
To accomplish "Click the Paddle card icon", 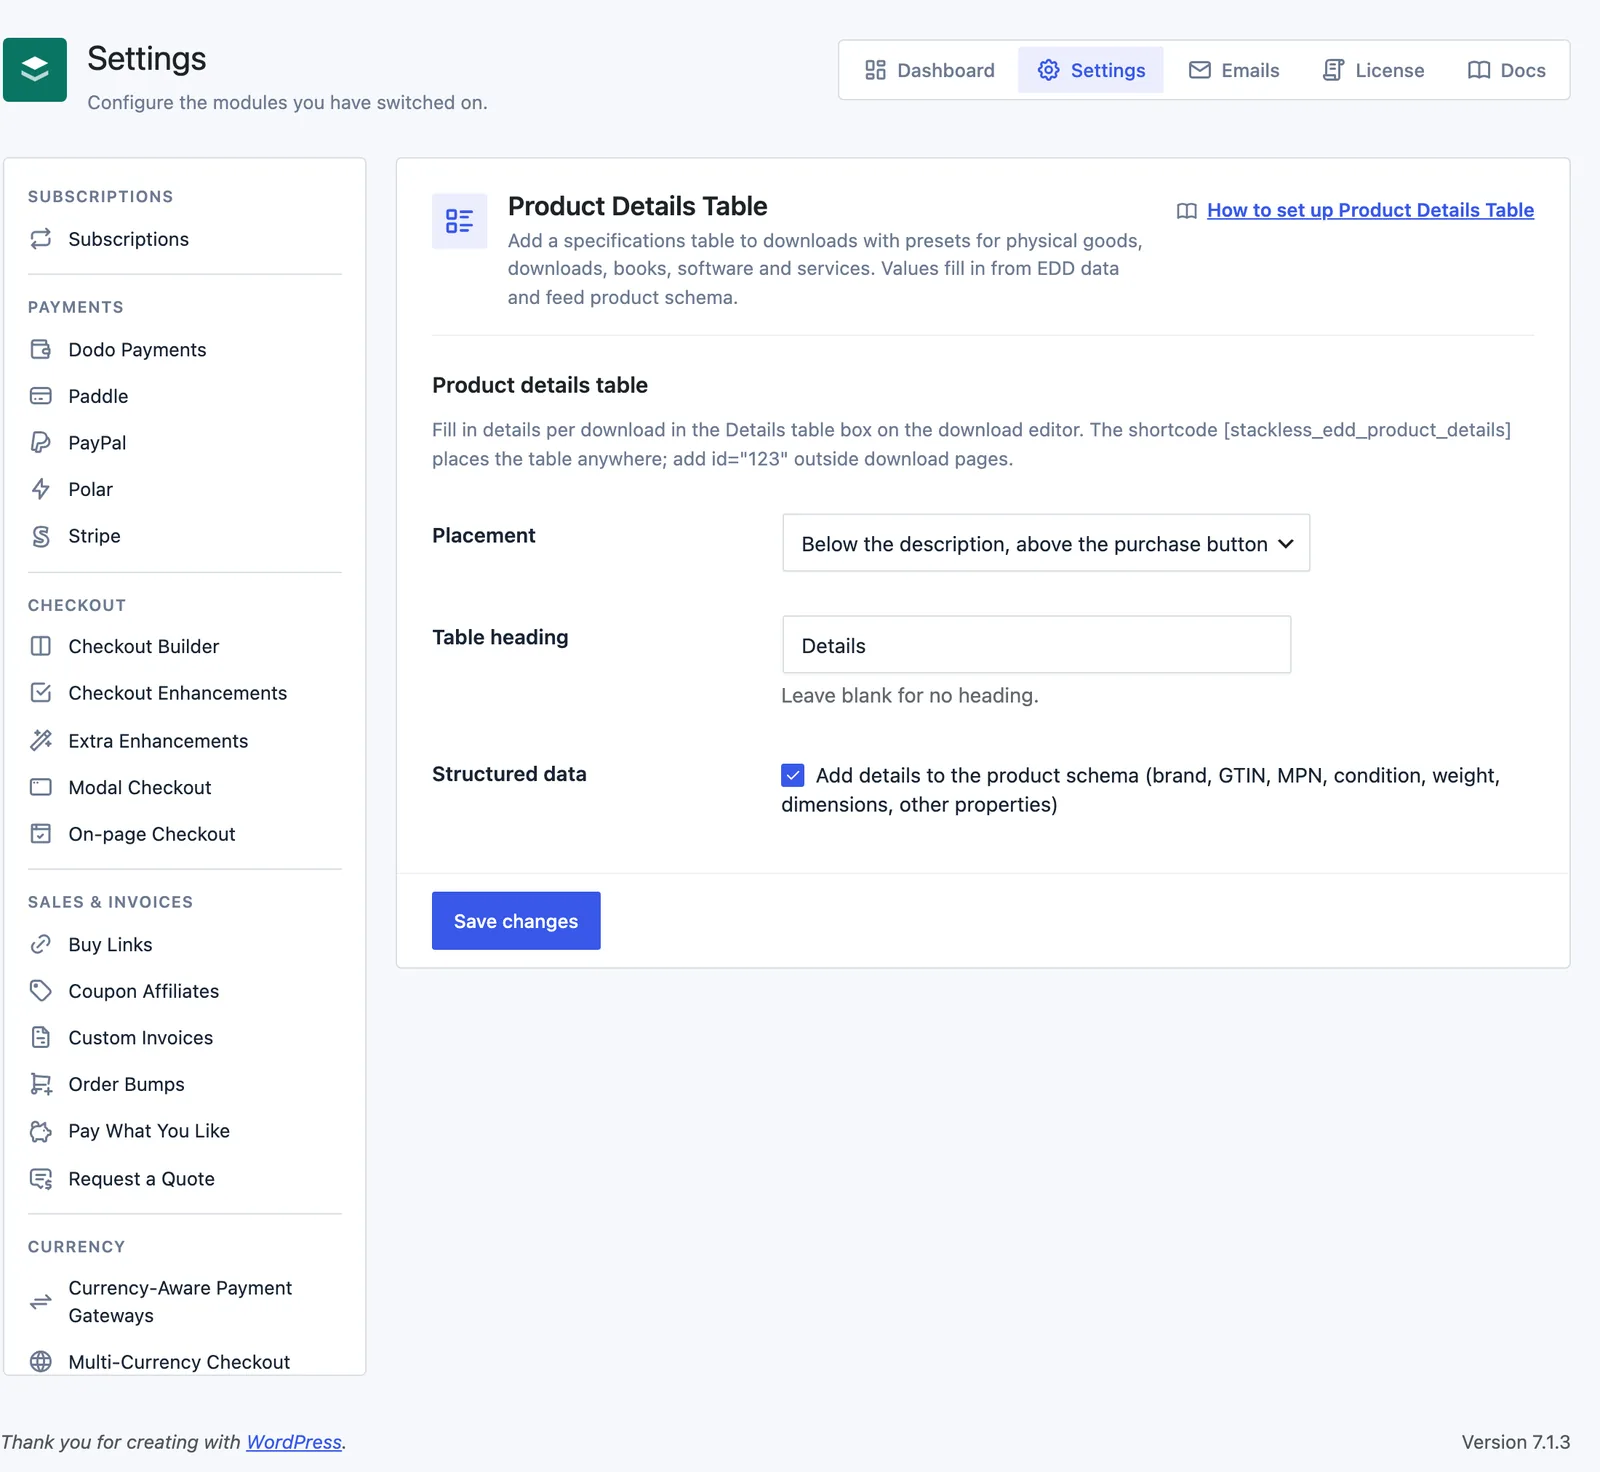I will point(41,396).
